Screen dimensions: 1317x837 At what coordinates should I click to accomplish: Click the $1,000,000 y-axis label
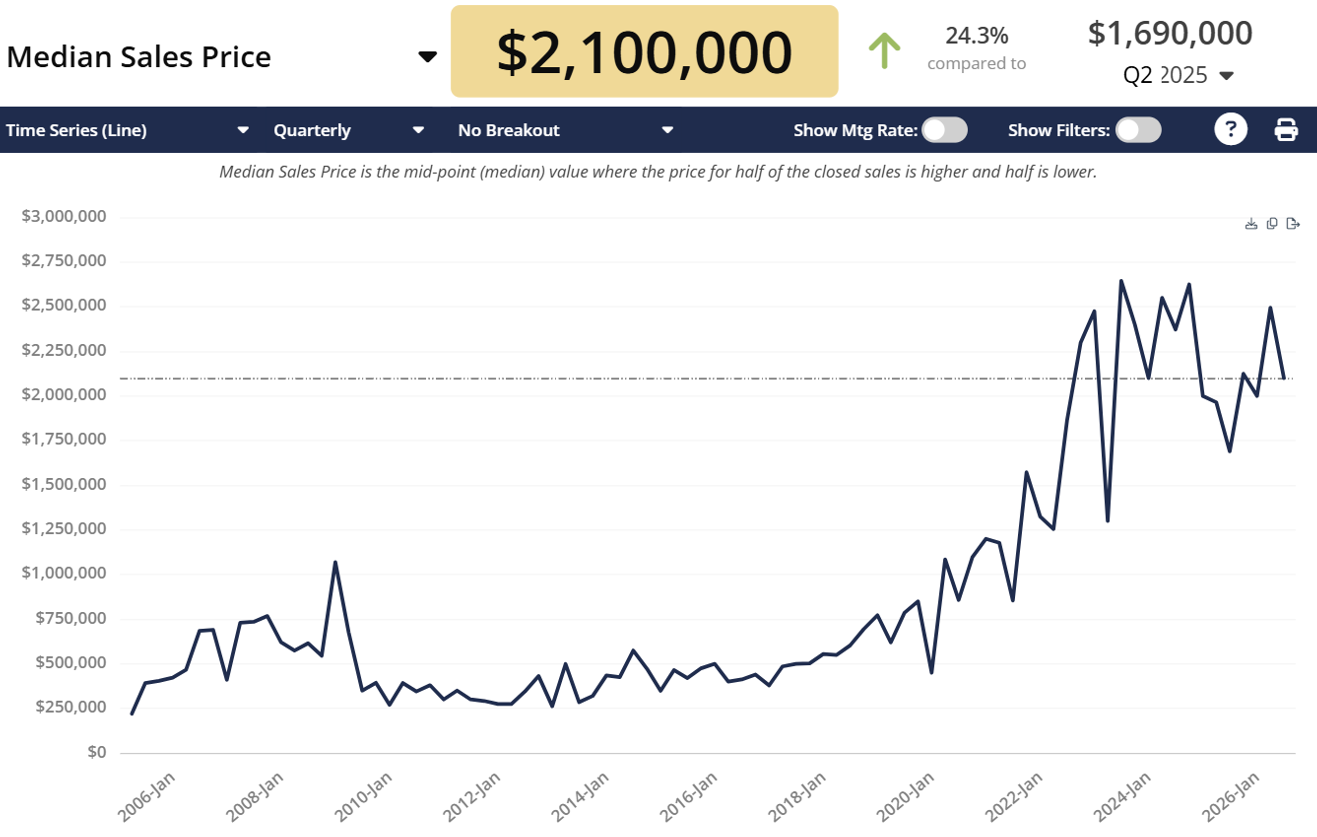coord(64,573)
